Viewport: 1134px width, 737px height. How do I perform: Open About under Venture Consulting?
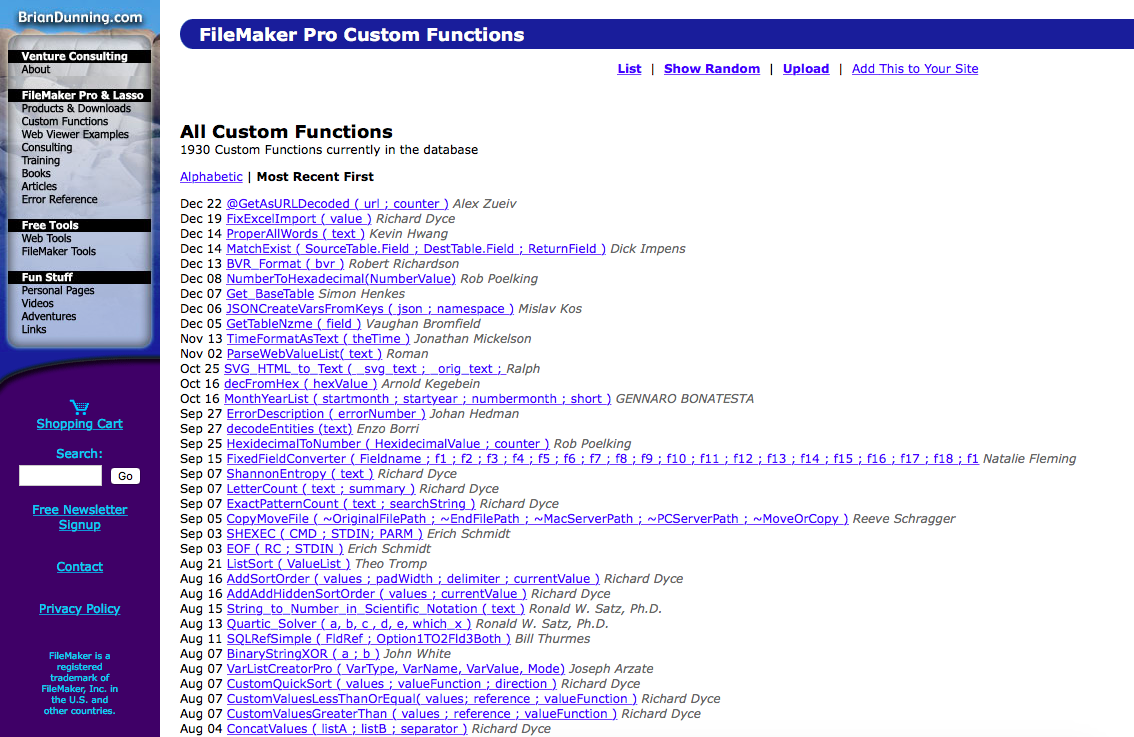coord(35,69)
